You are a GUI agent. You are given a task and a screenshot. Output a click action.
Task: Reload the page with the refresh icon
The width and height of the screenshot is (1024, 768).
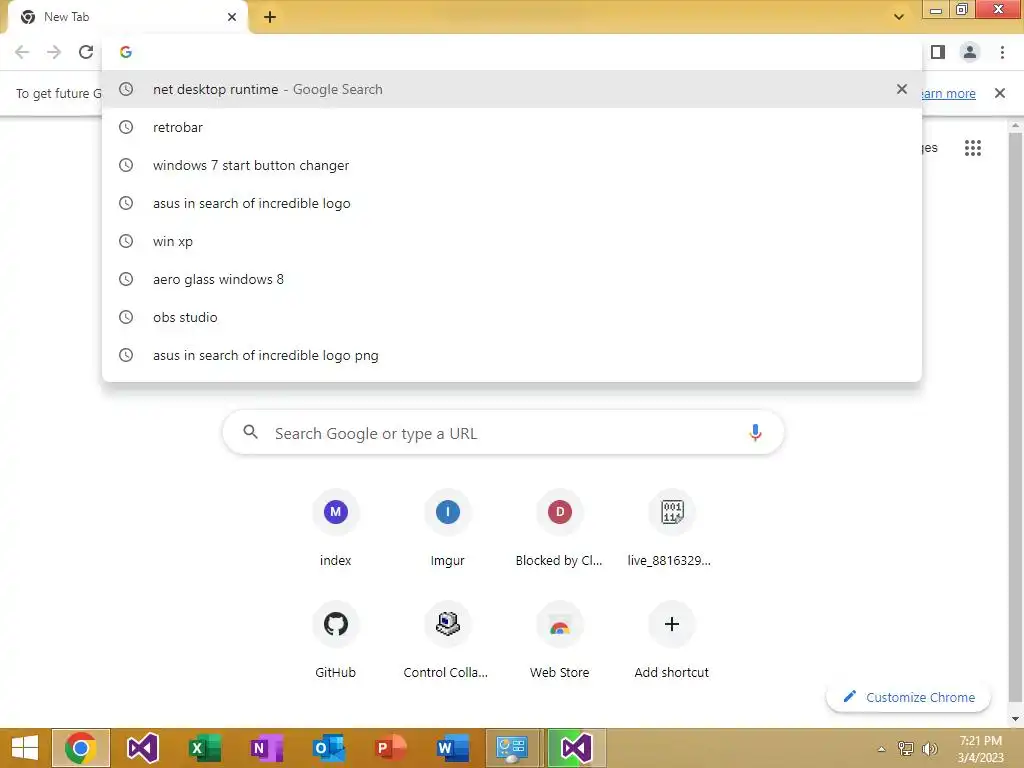pyautogui.click(x=86, y=52)
